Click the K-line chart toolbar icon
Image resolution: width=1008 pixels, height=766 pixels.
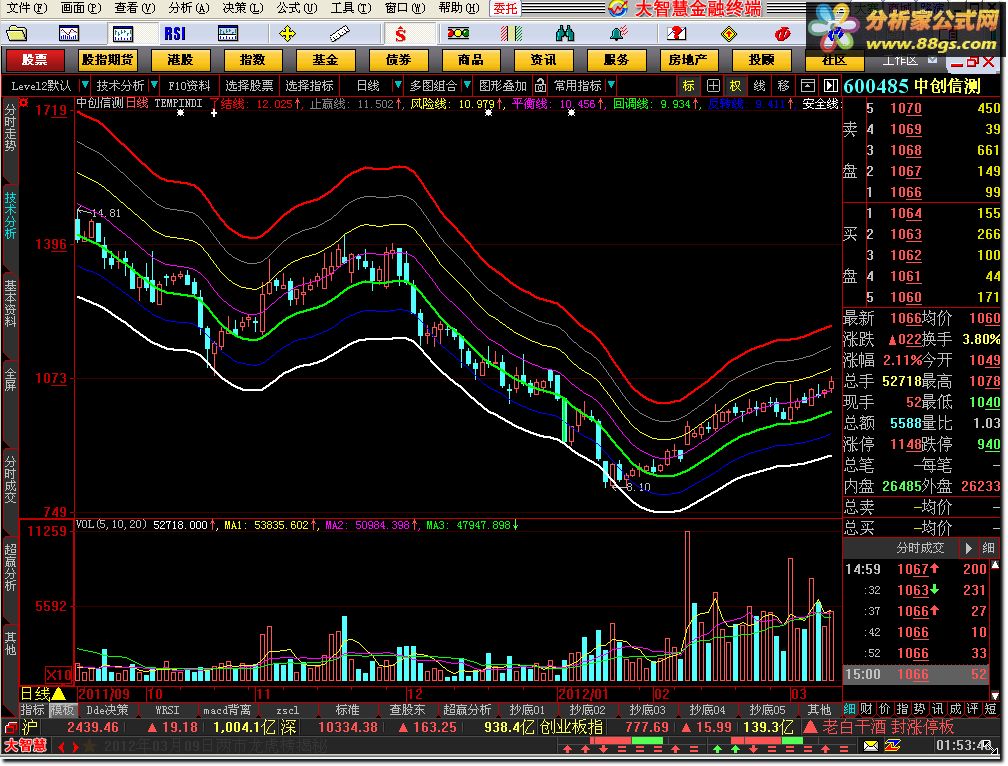pos(122,33)
